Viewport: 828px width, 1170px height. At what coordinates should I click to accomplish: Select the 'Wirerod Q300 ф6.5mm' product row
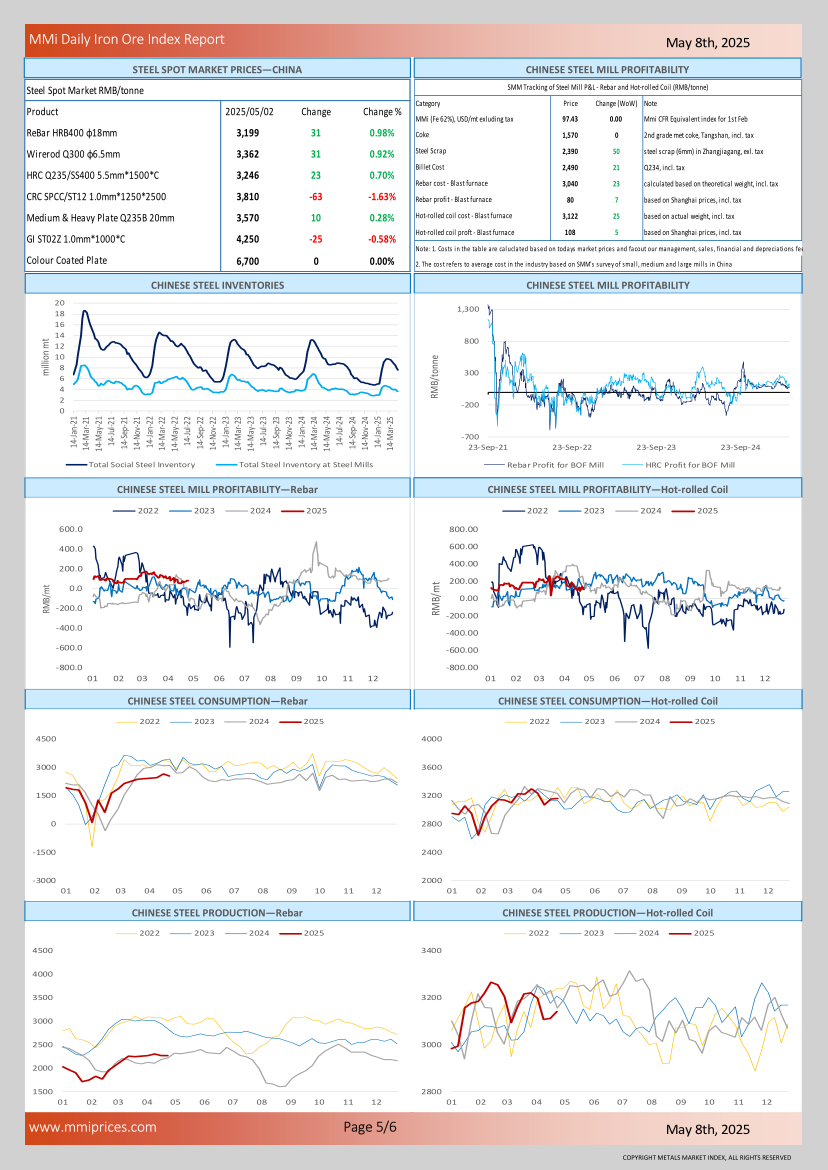(x=217, y=154)
